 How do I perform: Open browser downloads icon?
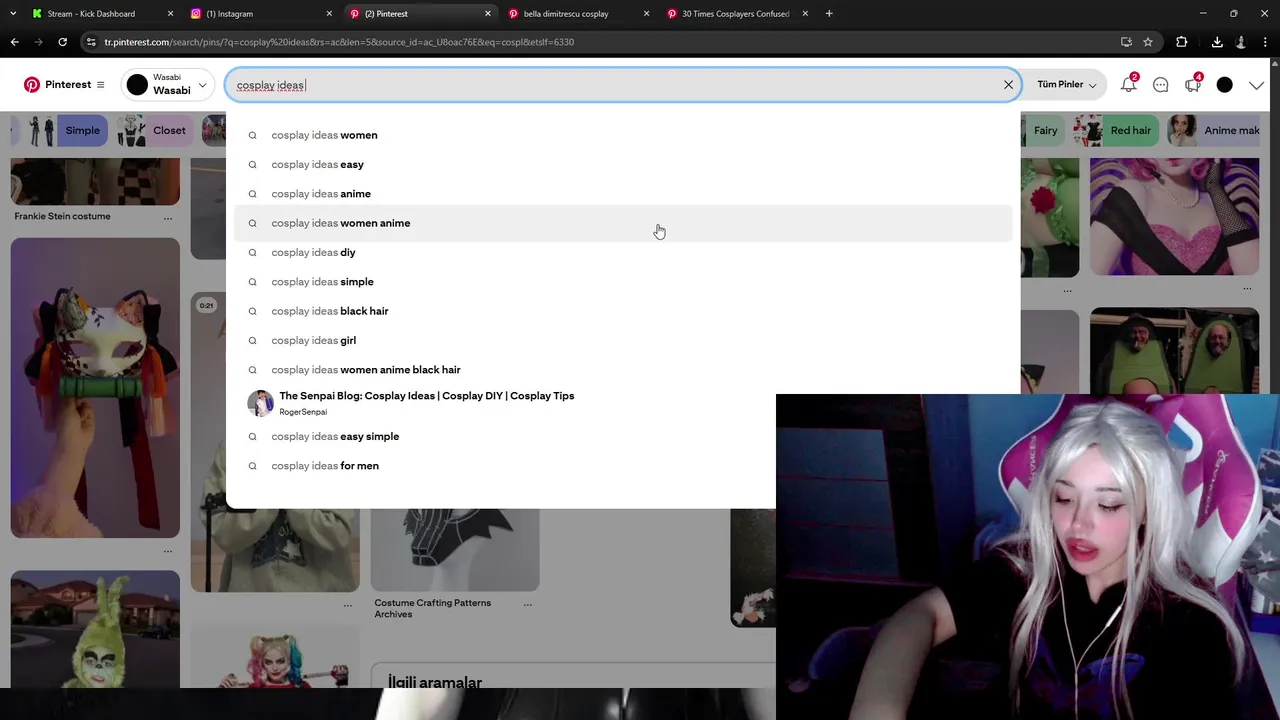tap(1217, 42)
